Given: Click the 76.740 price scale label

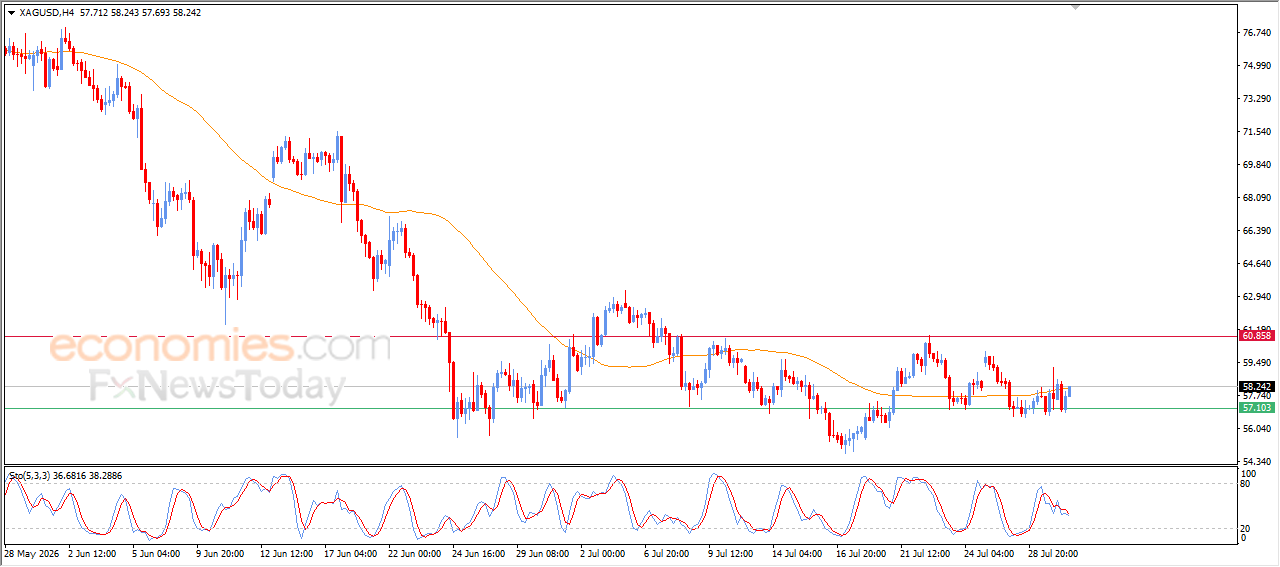Looking at the screenshot, I should tap(1257, 33).
